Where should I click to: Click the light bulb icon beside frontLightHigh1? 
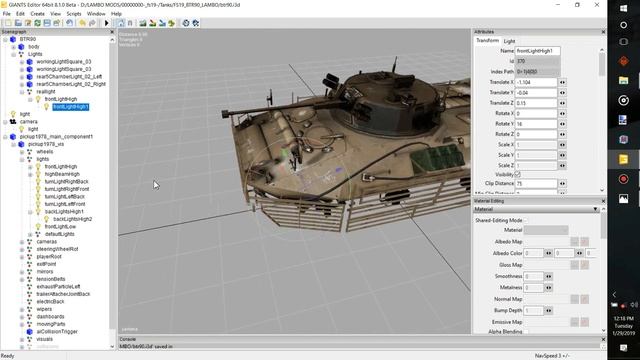46,107
